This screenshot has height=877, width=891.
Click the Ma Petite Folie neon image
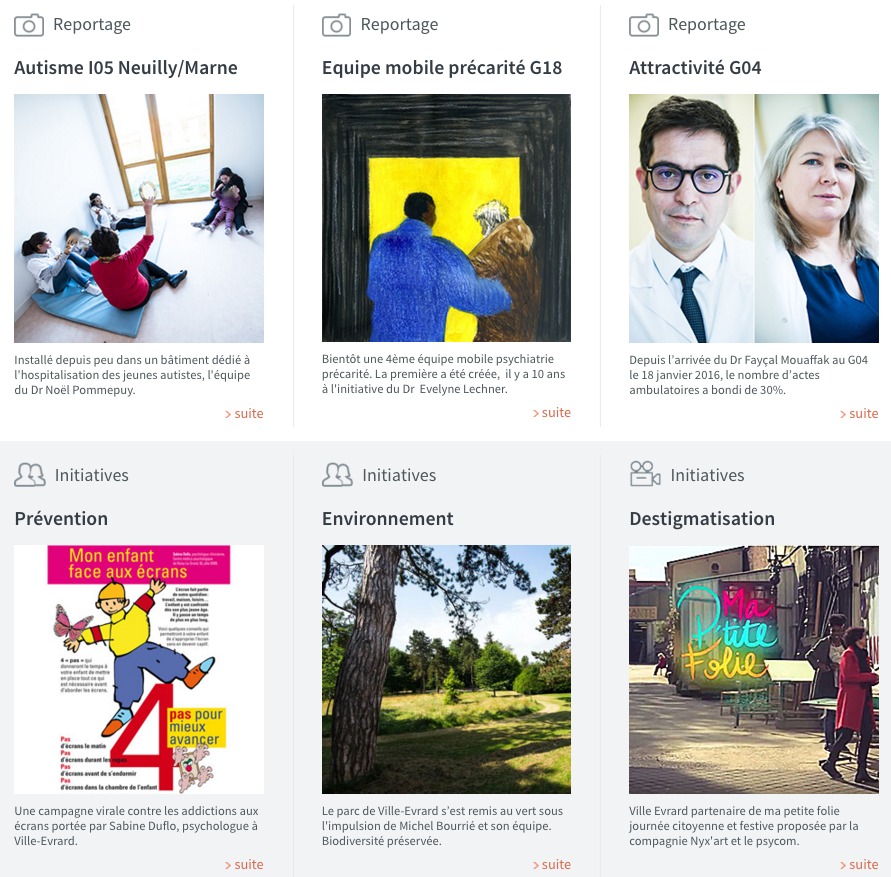tap(753, 670)
